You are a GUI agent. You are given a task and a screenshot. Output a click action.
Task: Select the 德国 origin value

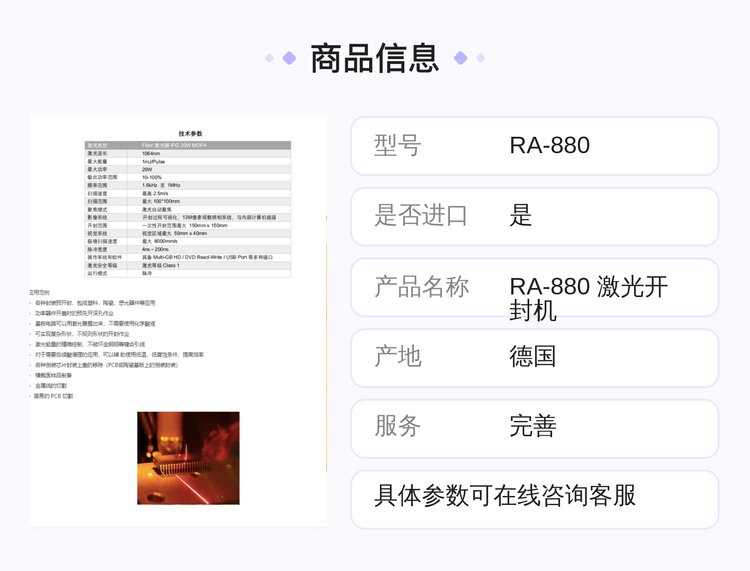tap(532, 356)
